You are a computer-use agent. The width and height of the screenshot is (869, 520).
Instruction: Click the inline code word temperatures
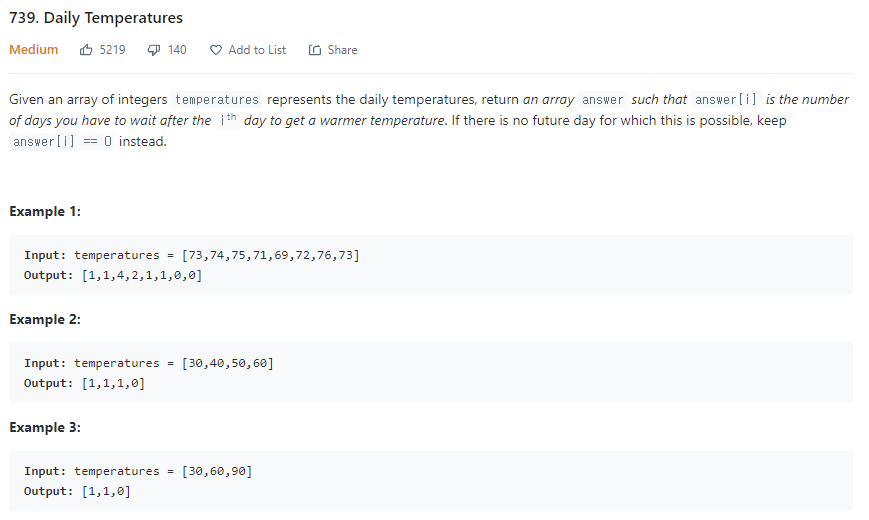[217, 100]
